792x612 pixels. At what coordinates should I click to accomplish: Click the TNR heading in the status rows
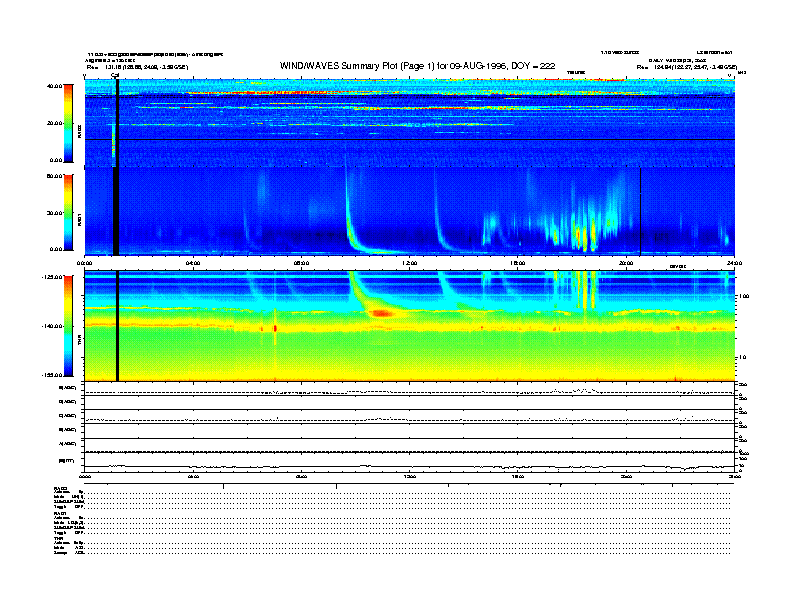tap(58, 538)
